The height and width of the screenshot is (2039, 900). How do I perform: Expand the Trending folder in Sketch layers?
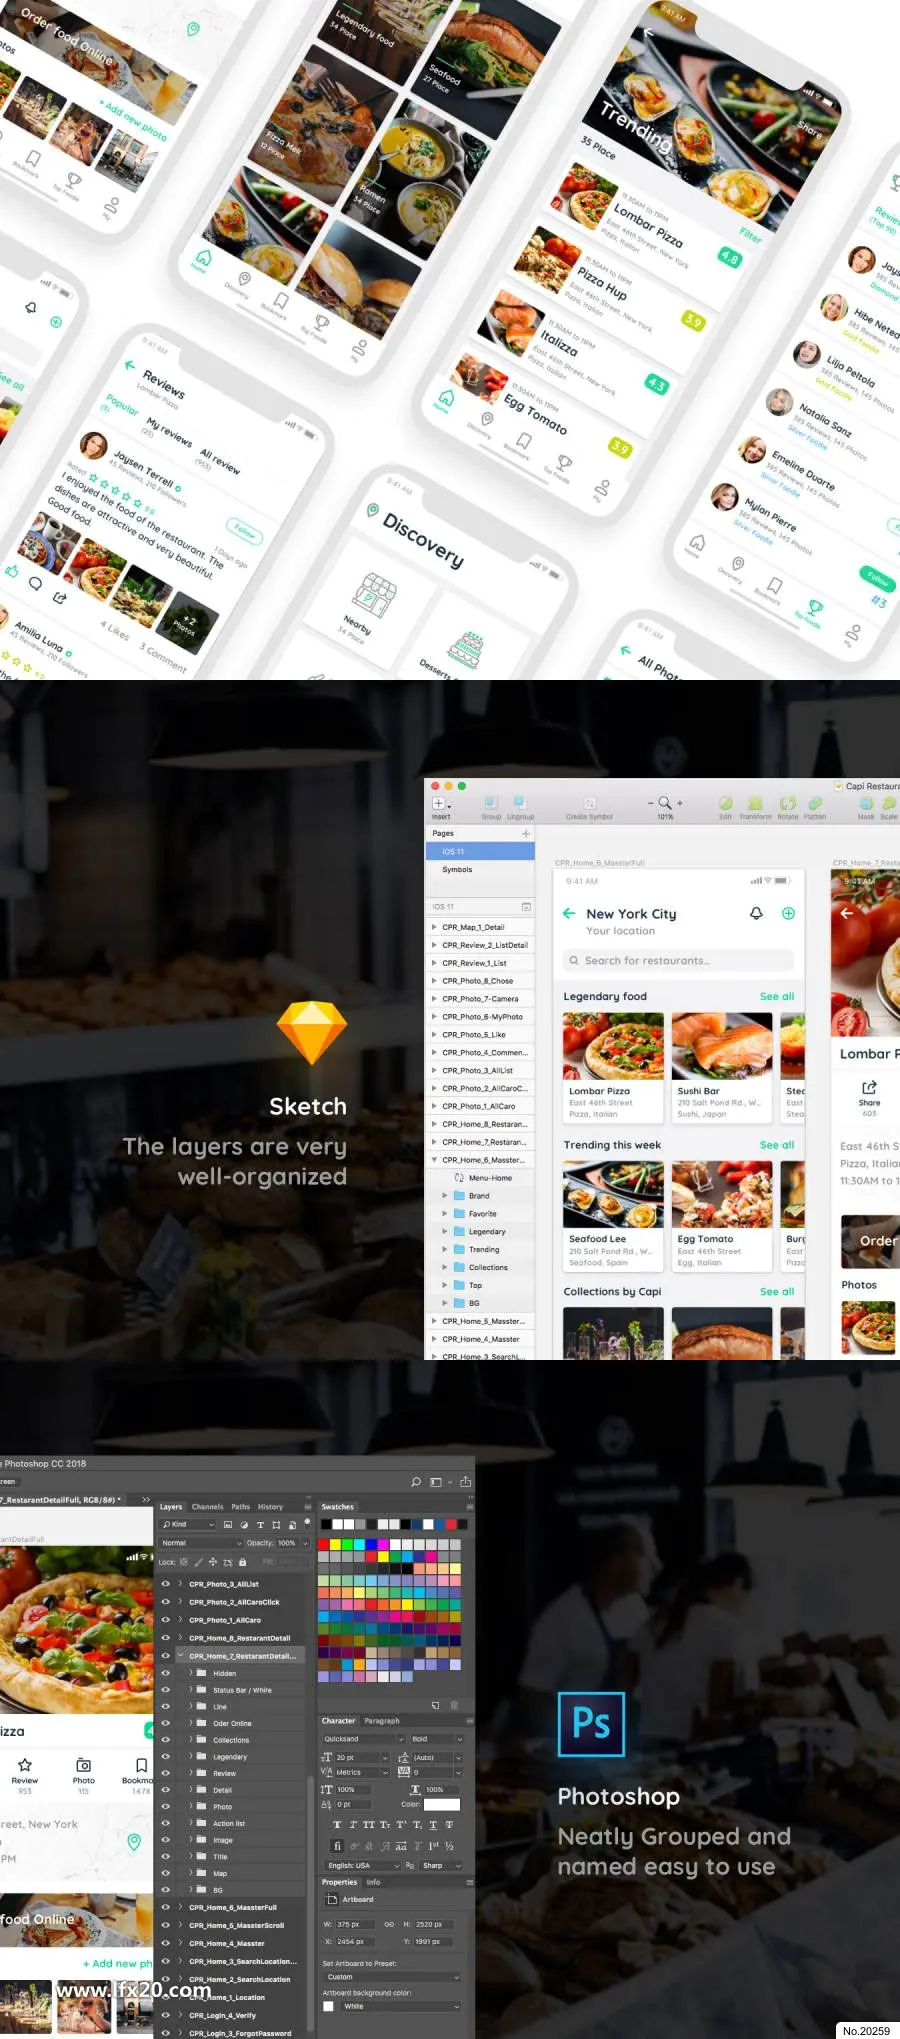click(445, 1249)
